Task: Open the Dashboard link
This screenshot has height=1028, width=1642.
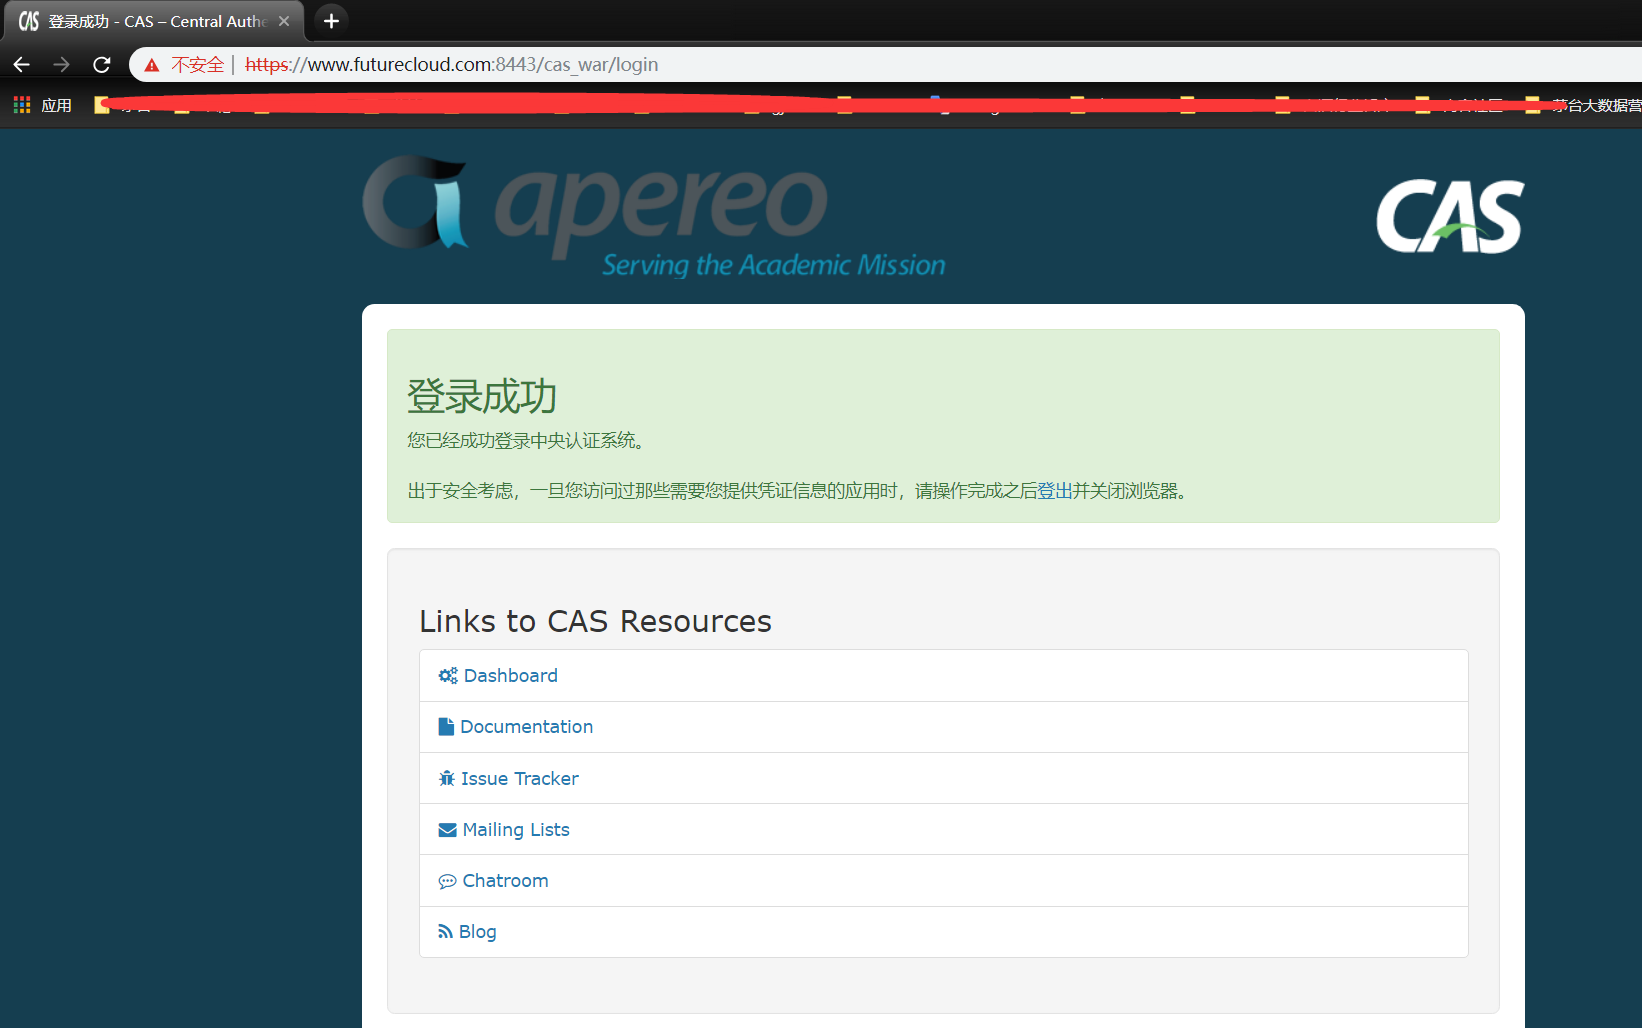Action: coord(510,676)
